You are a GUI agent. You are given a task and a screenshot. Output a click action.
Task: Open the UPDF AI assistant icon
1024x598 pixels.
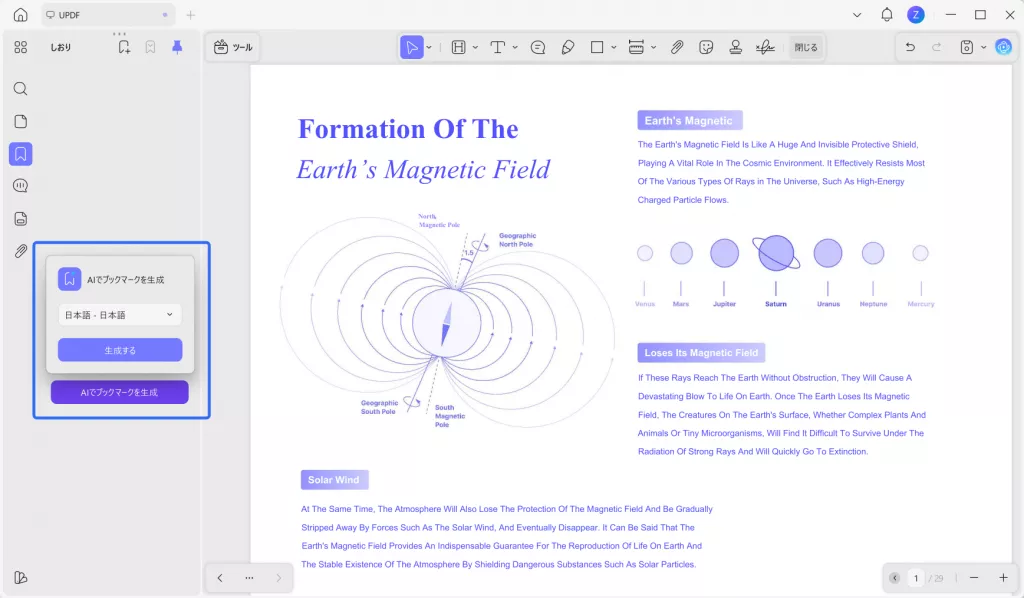[1004, 47]
